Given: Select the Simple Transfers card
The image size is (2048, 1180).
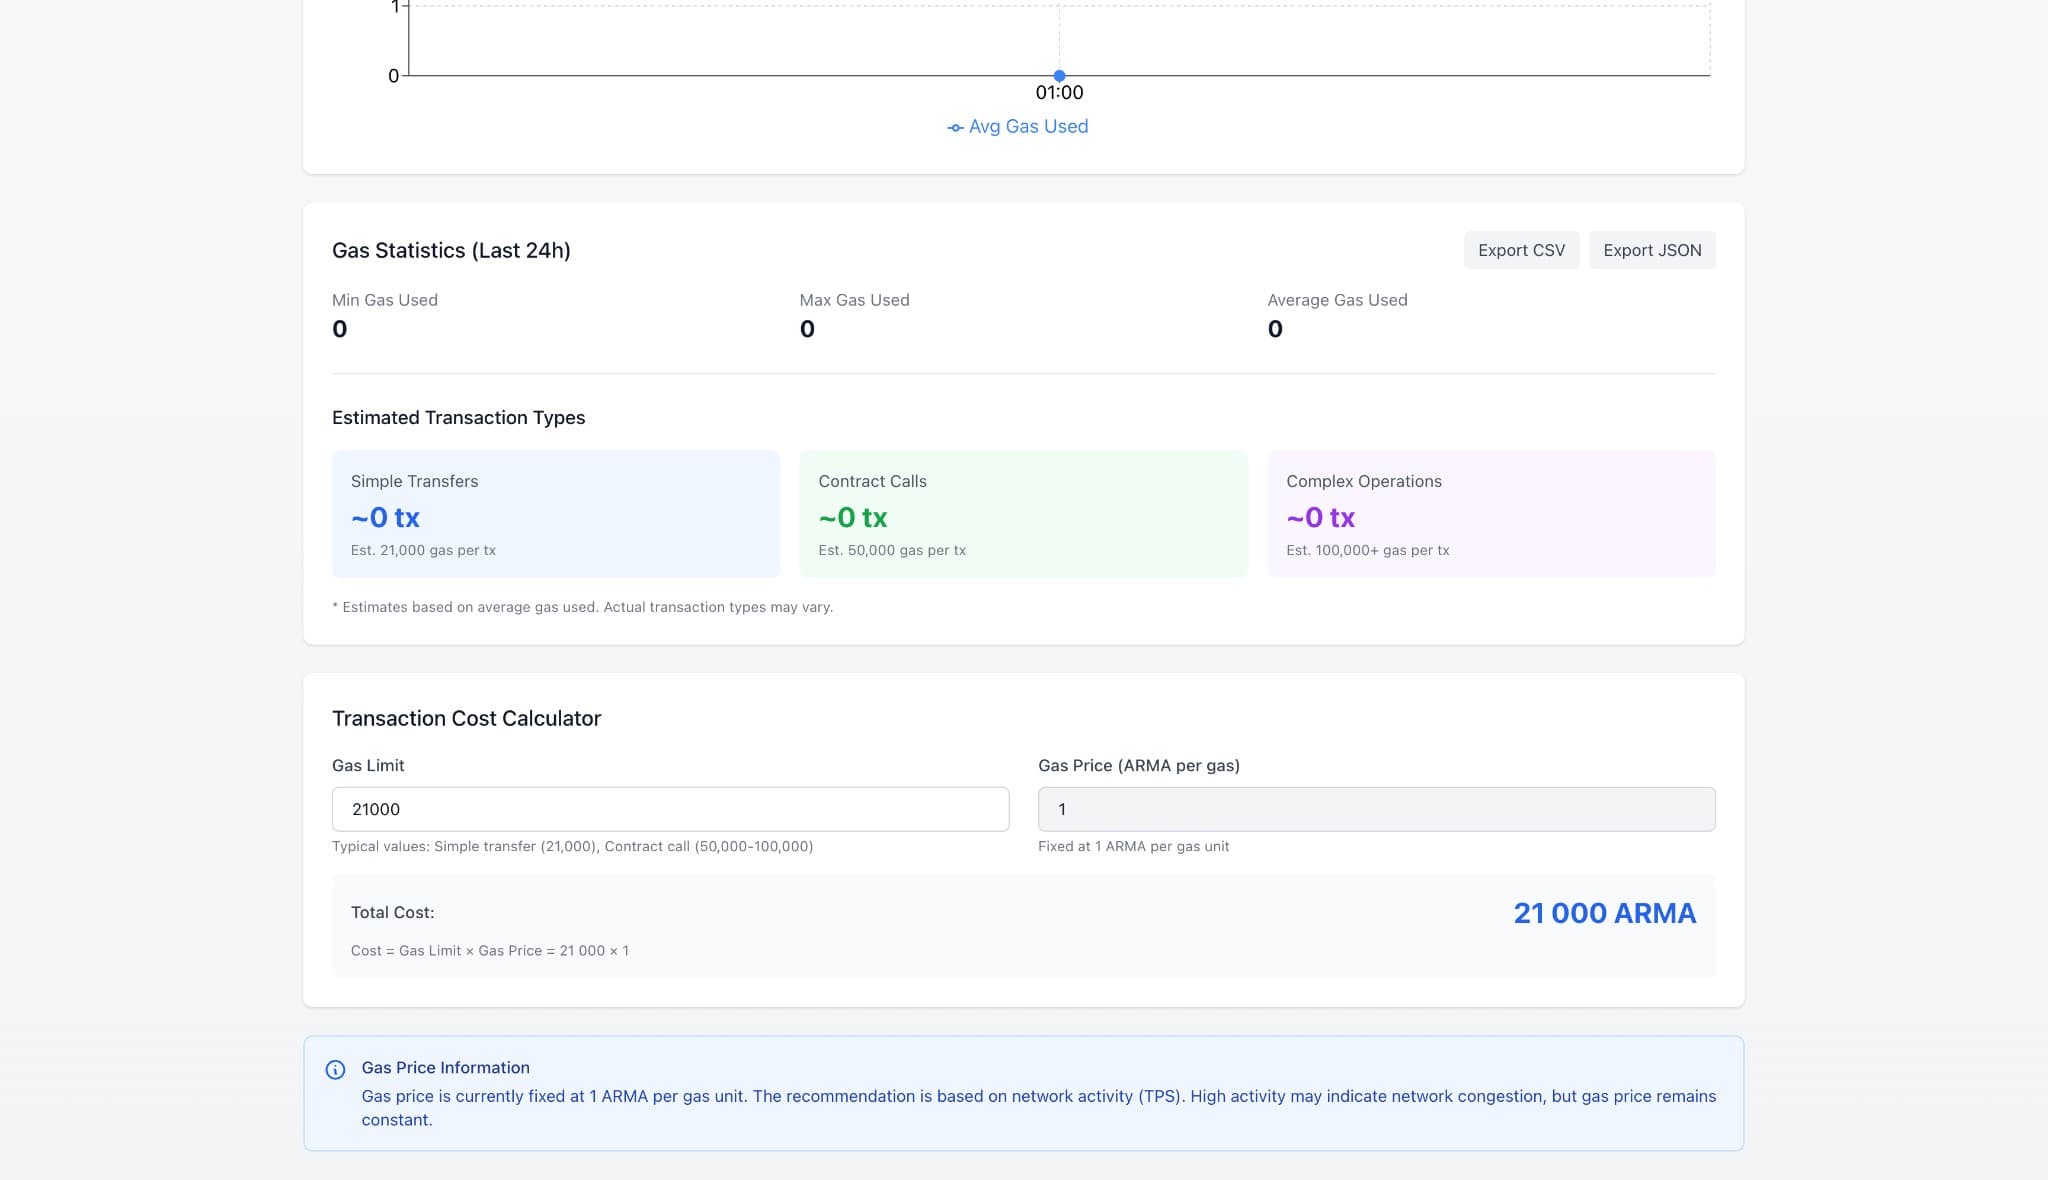Looking at the screenshot, I should (x=555, y=514).
